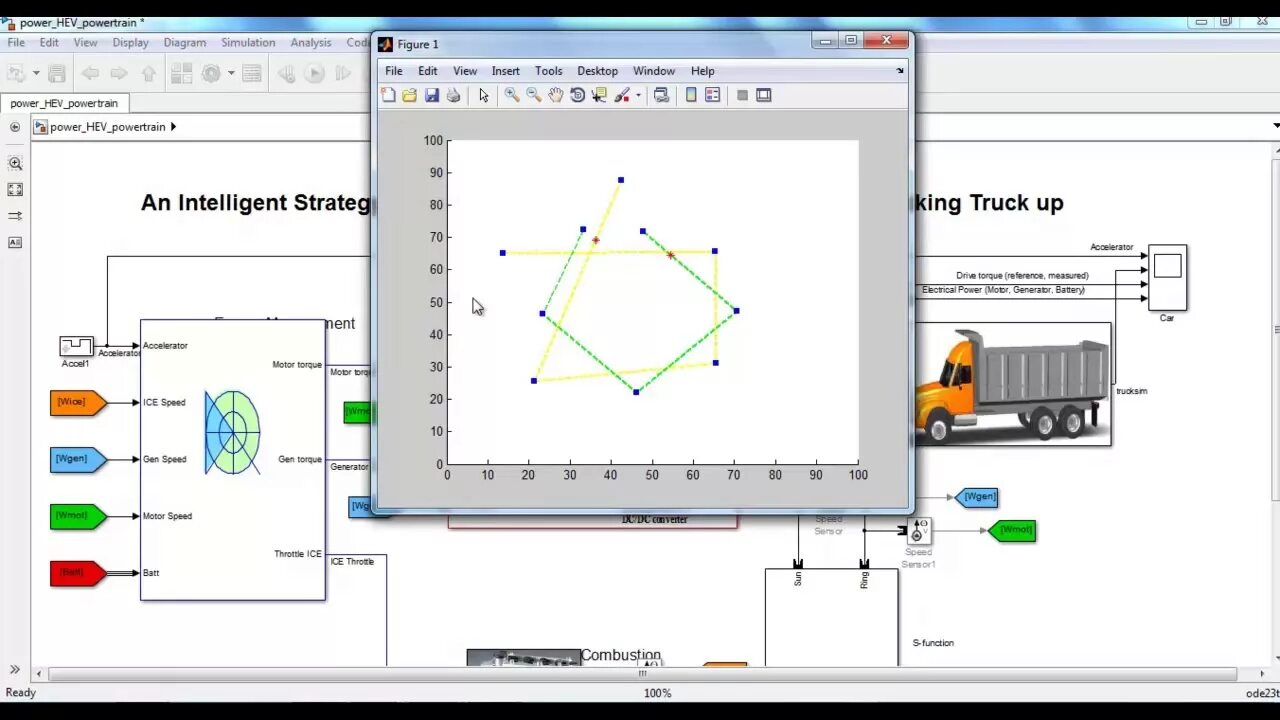The height and width of the screenshot is (720, 1280).
Task: Run the simulation with the play button
Action: click(x=314, y=73)
